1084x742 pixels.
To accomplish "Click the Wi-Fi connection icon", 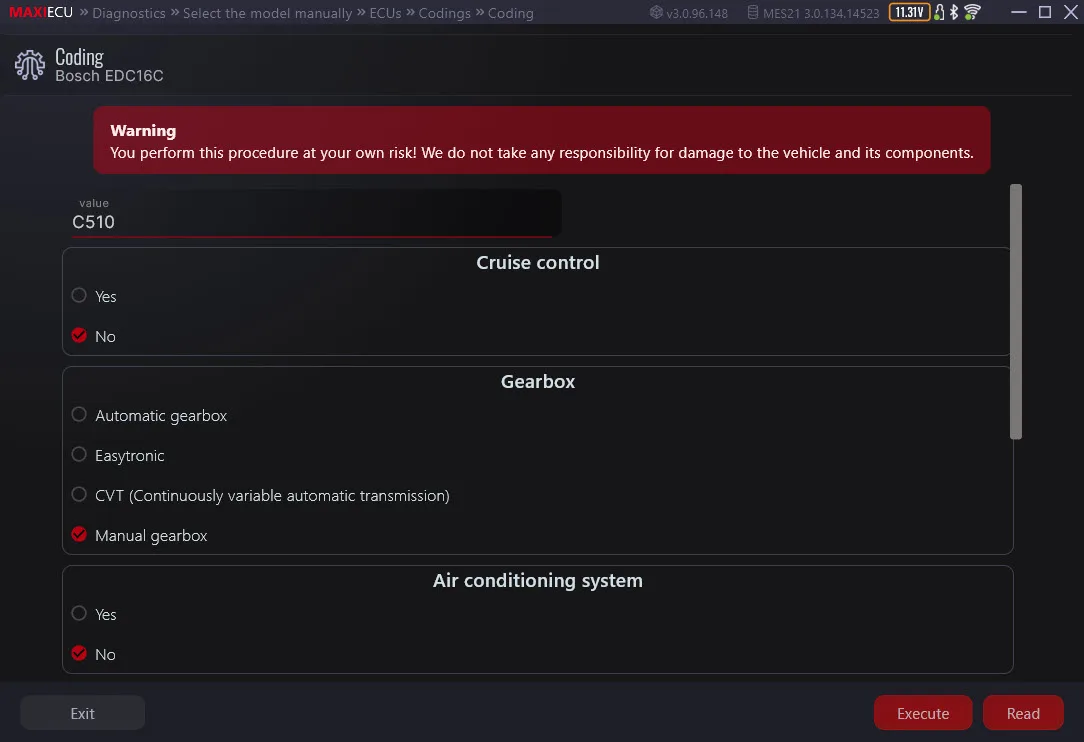I will coord(971,12).
